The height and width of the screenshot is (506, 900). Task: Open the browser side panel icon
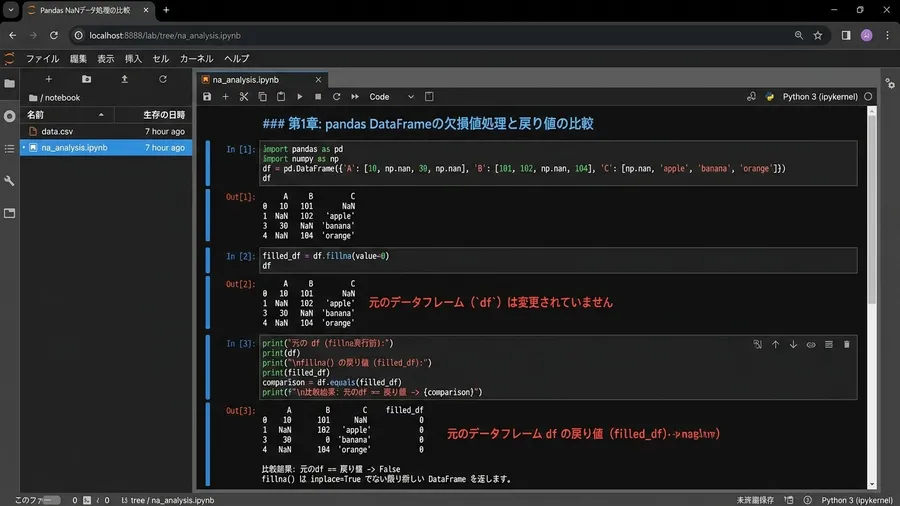pyautogui.click(x=846, y=36)
